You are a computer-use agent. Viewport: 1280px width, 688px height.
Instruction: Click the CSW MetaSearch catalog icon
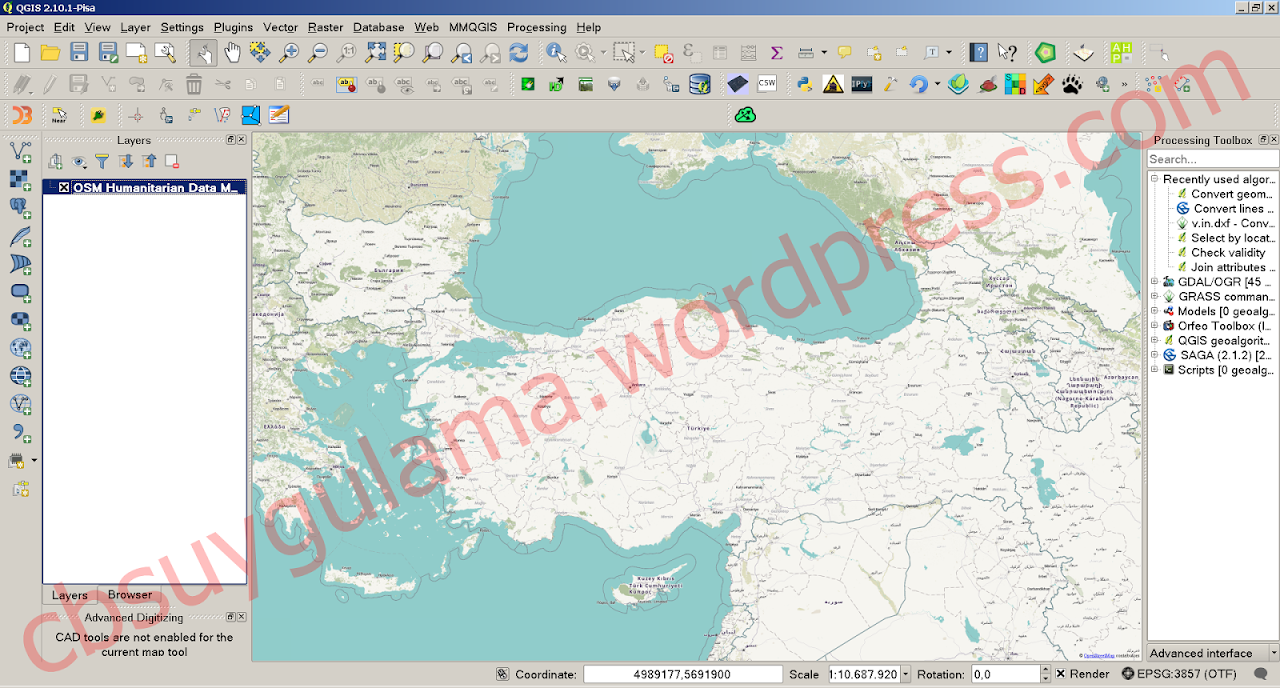[x=767, y=84]
